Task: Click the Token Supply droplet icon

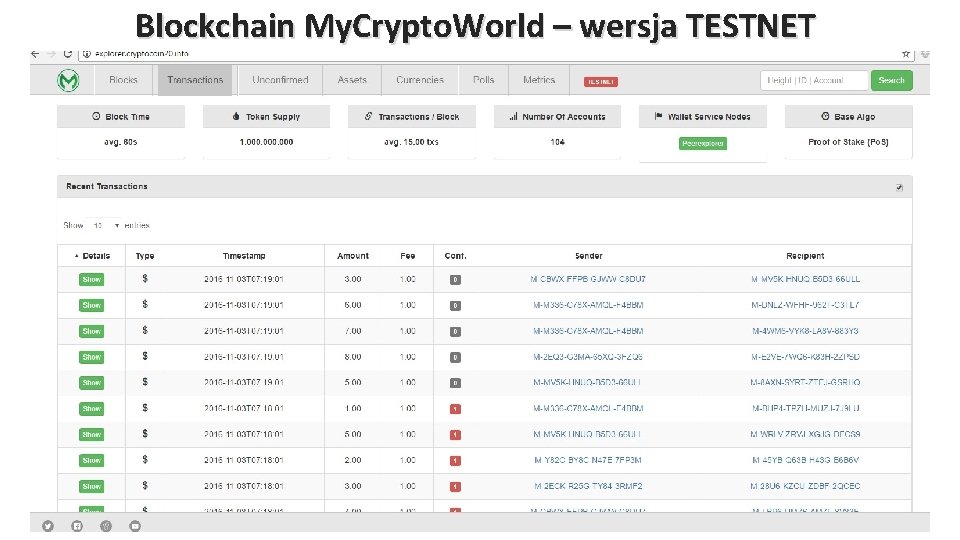Action: [x=236, y=116]
